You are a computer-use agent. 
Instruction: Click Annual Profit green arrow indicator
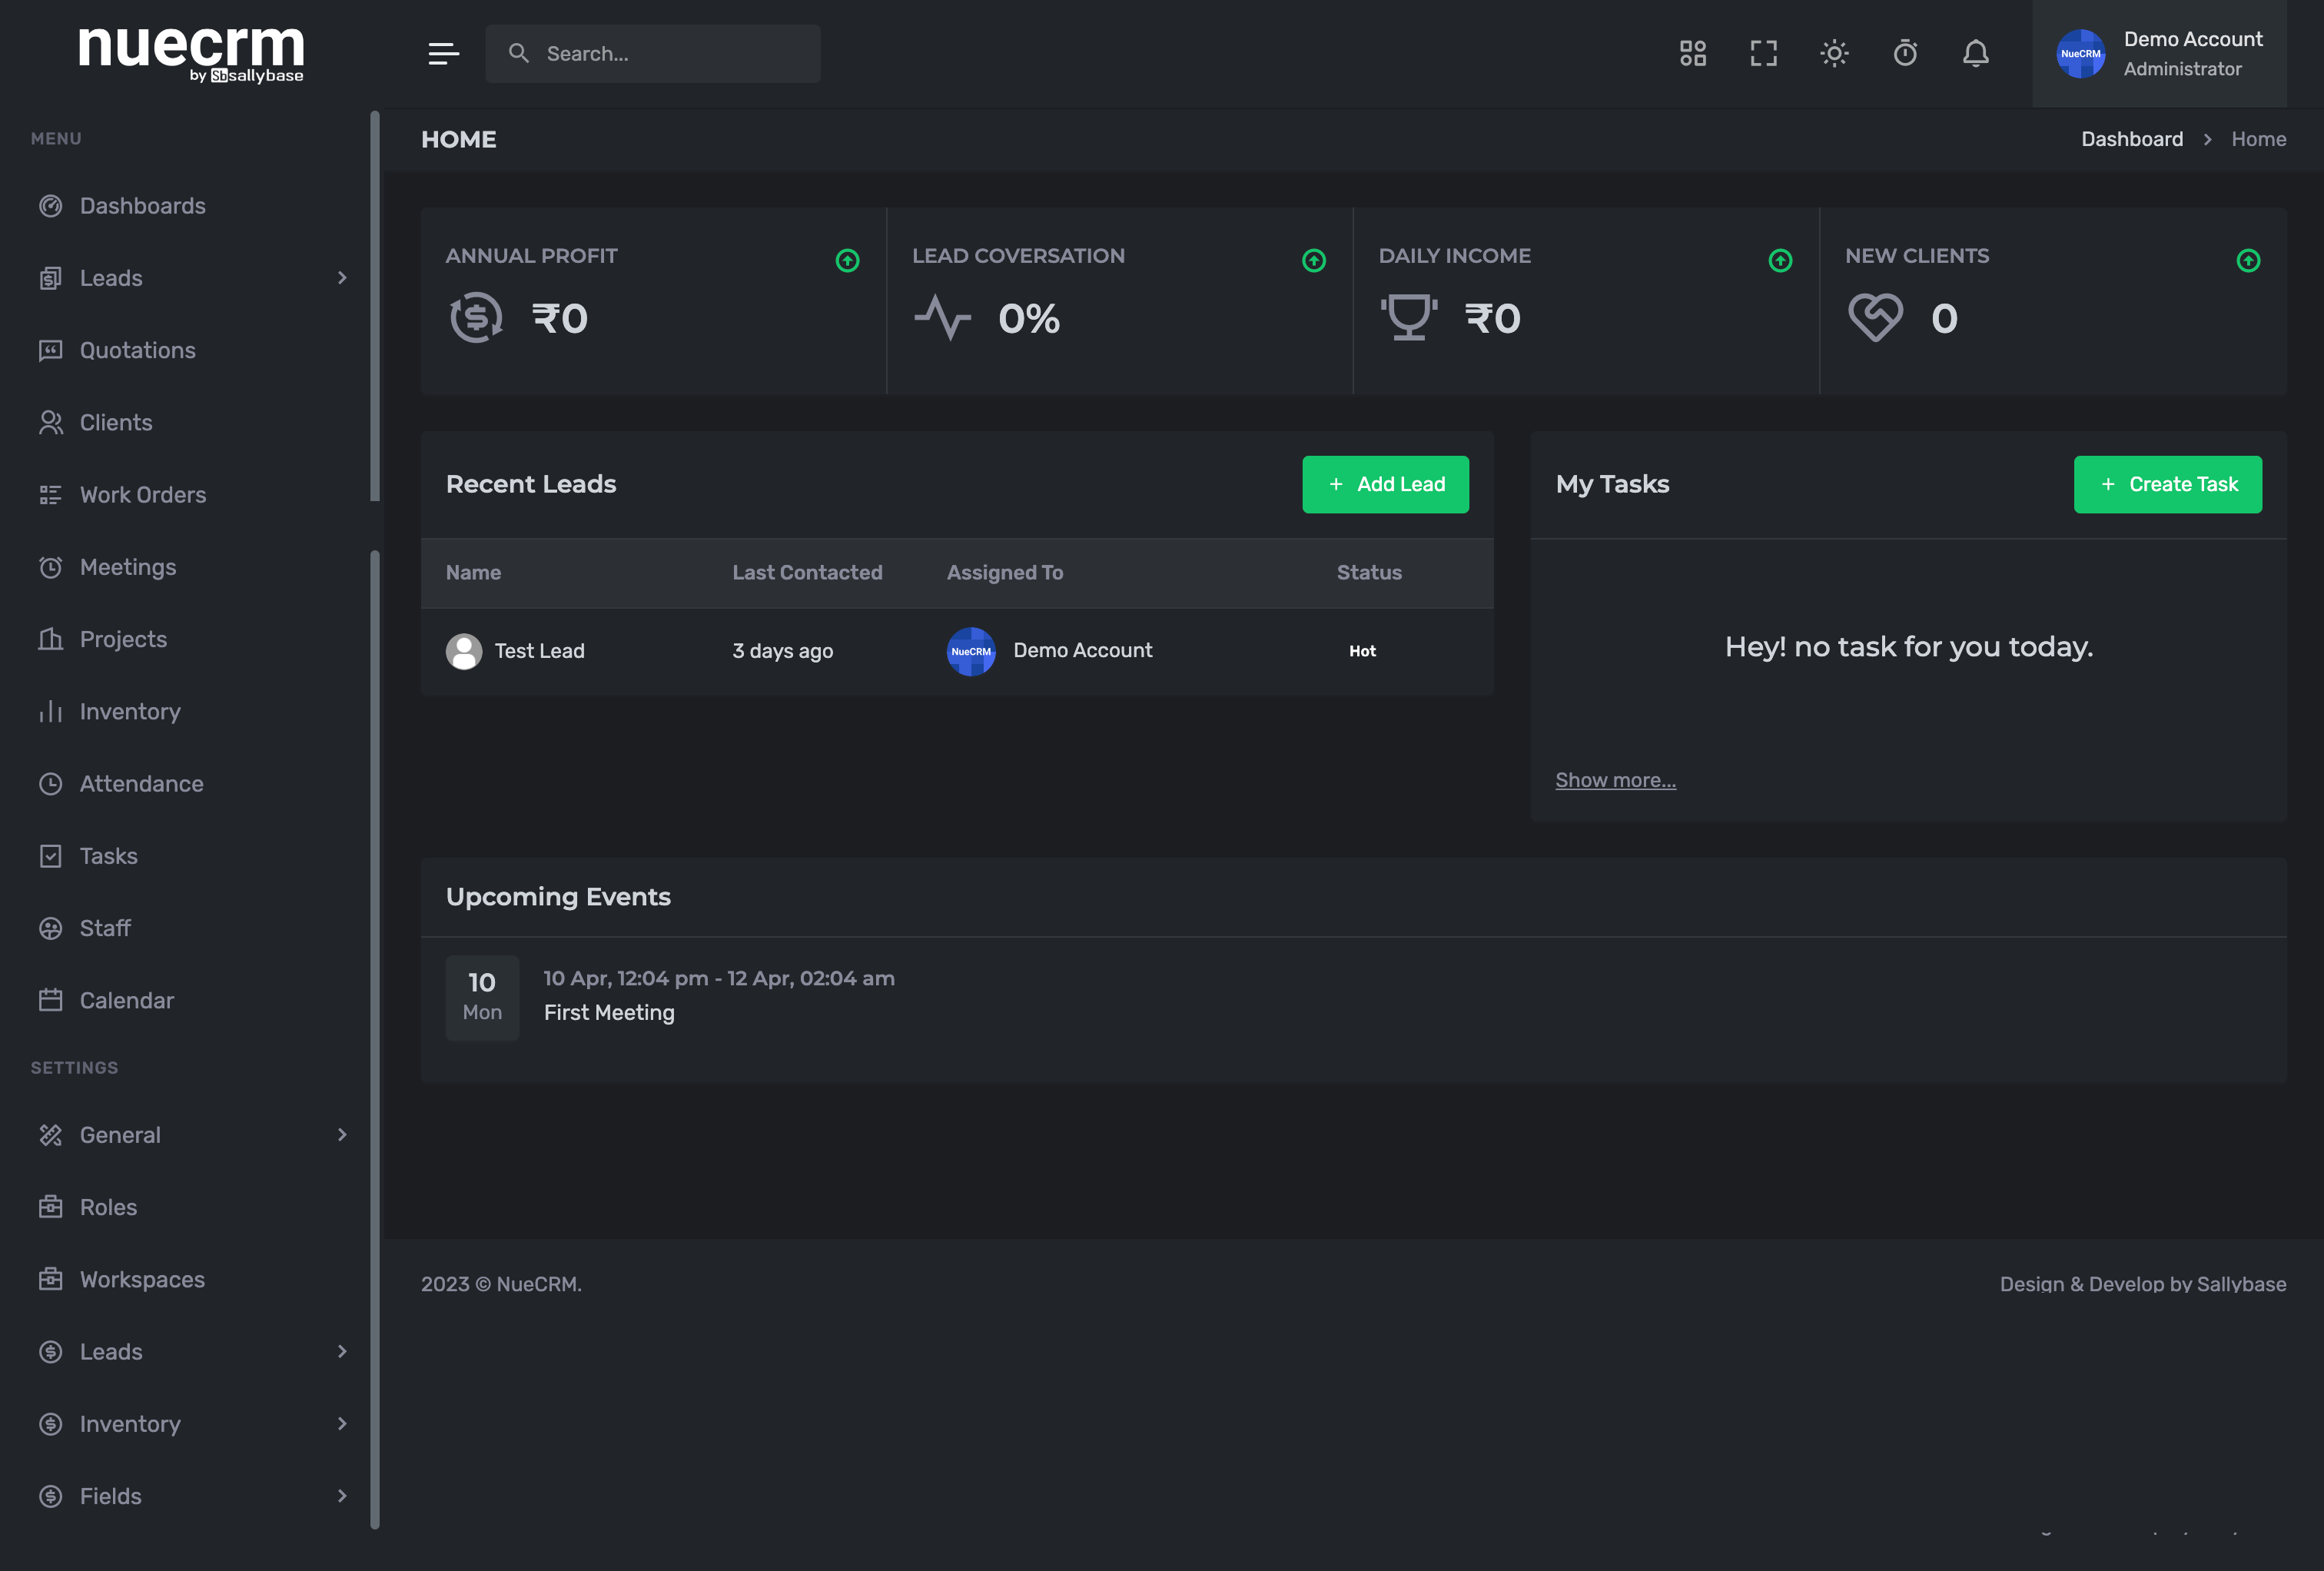847,261
